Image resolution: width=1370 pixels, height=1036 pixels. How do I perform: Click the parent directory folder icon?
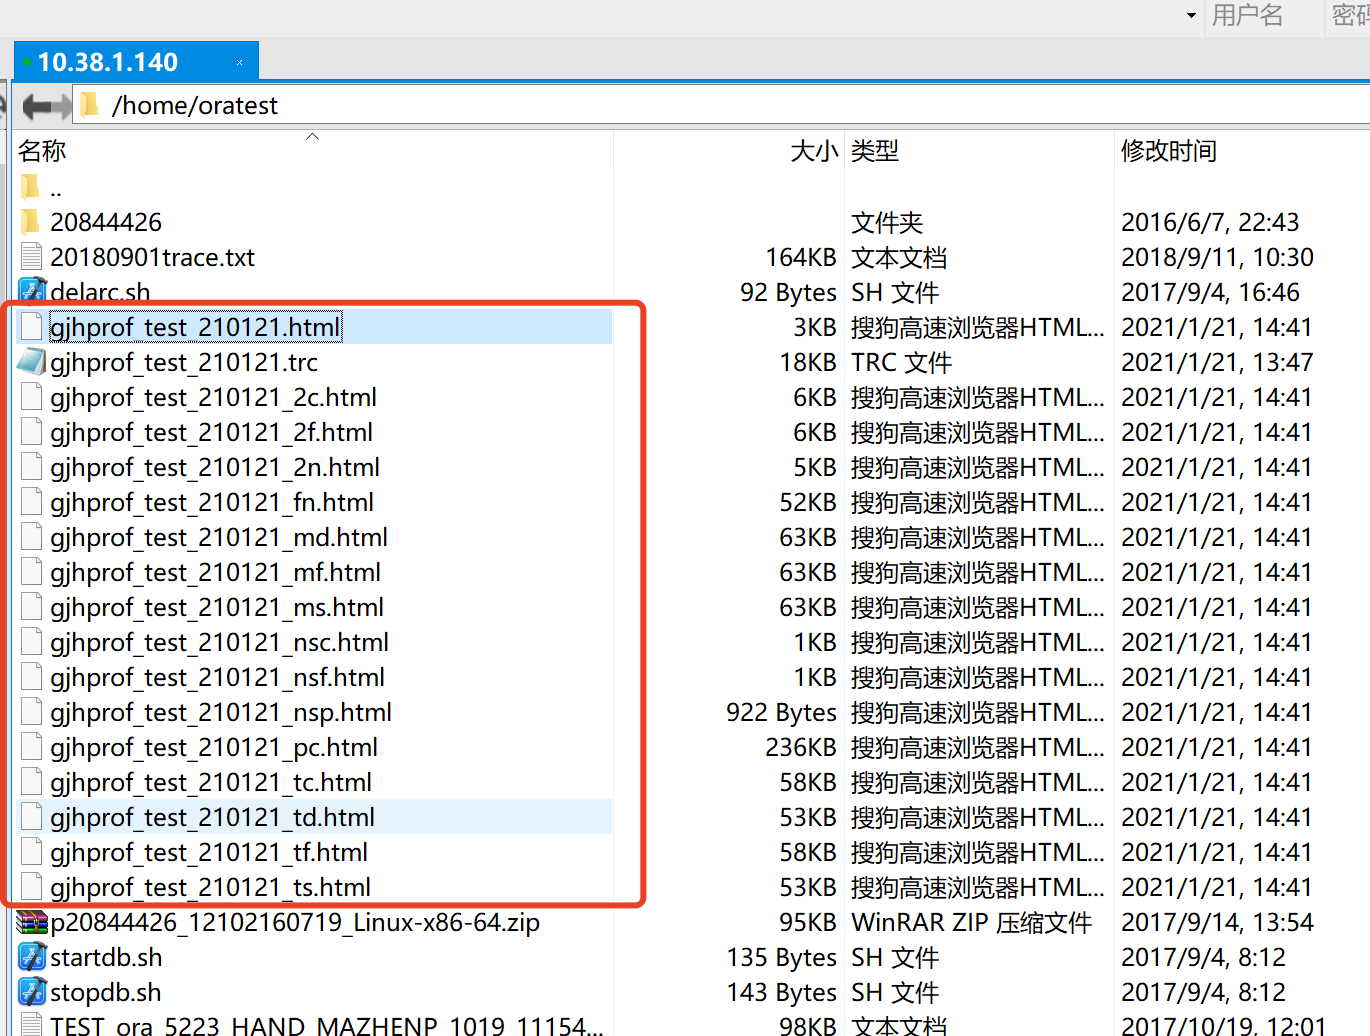31,187
